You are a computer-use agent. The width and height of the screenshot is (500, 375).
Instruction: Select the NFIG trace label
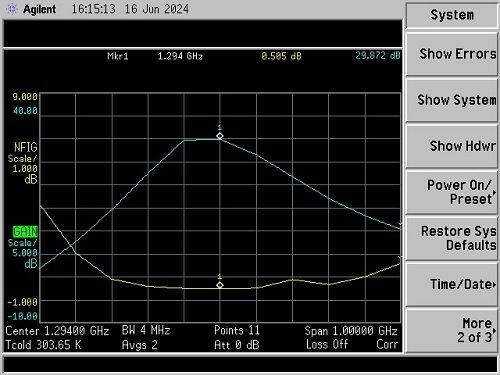tap(25, 147)
